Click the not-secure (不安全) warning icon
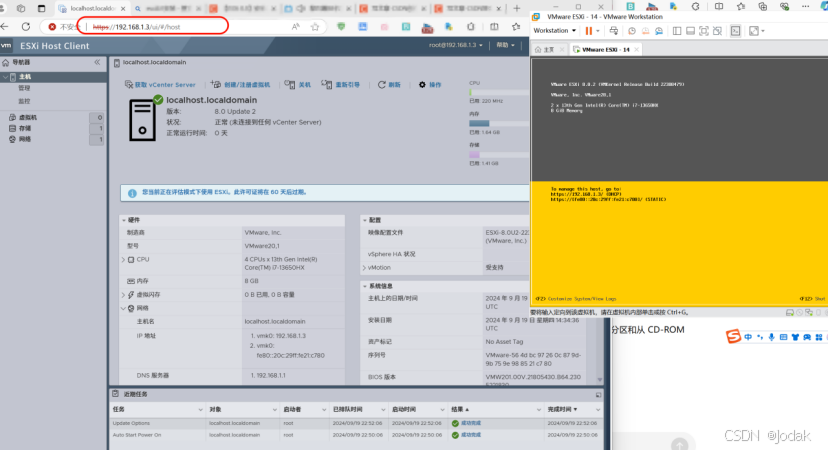829x451 pixels. click(x=52, y=26)
